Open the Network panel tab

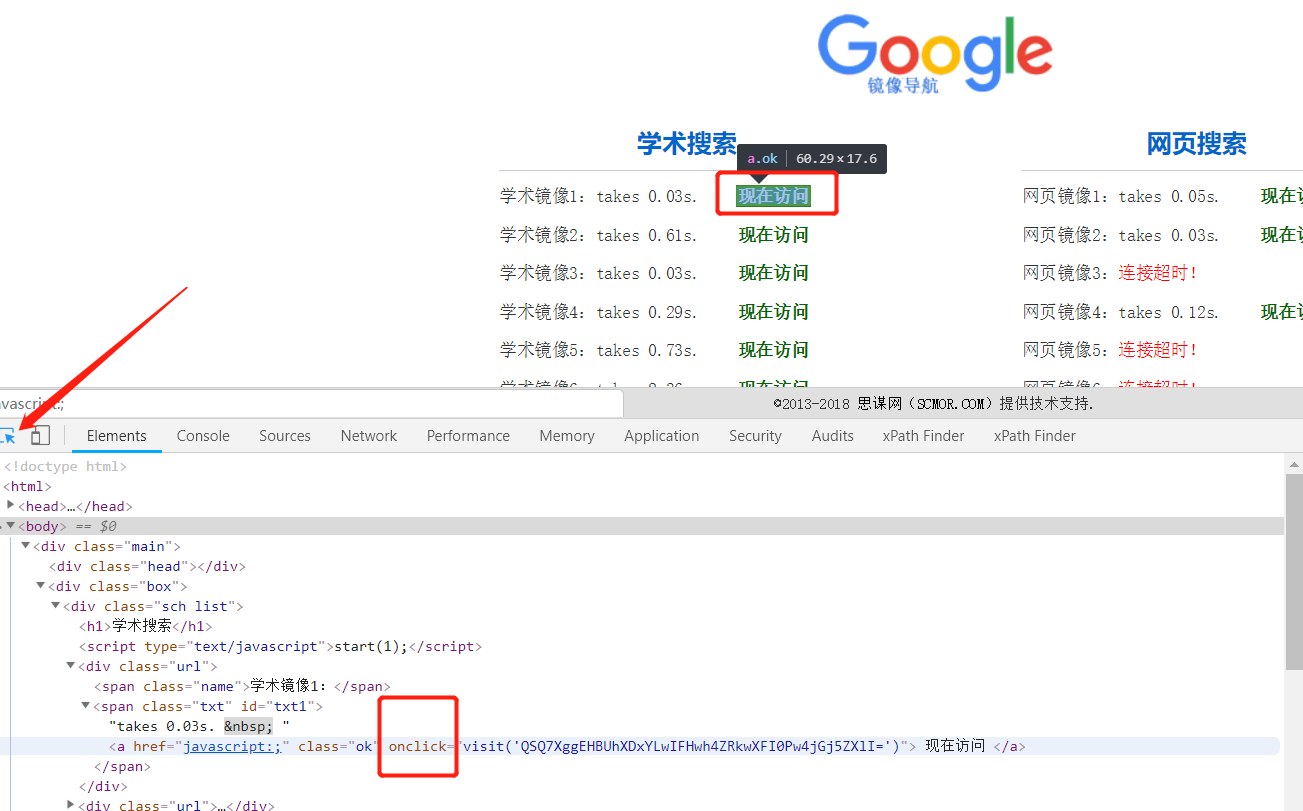tap(368, 435)
